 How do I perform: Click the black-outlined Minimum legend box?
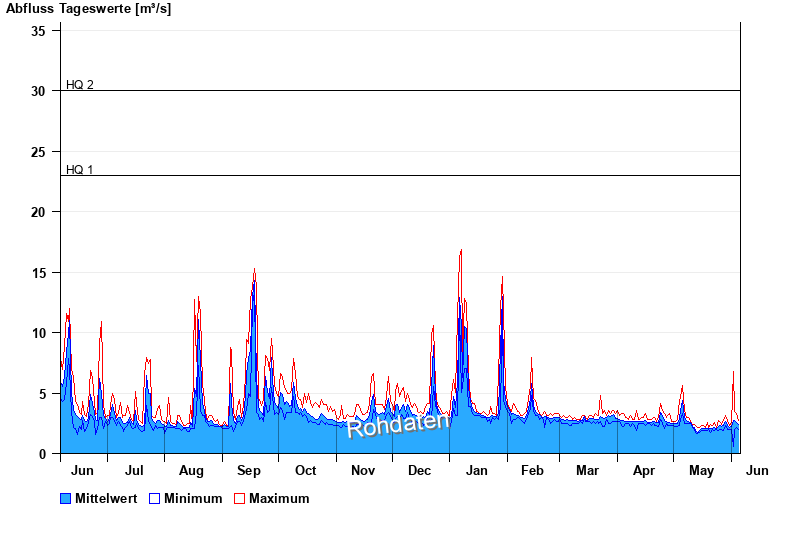click(x=155, y=499)
